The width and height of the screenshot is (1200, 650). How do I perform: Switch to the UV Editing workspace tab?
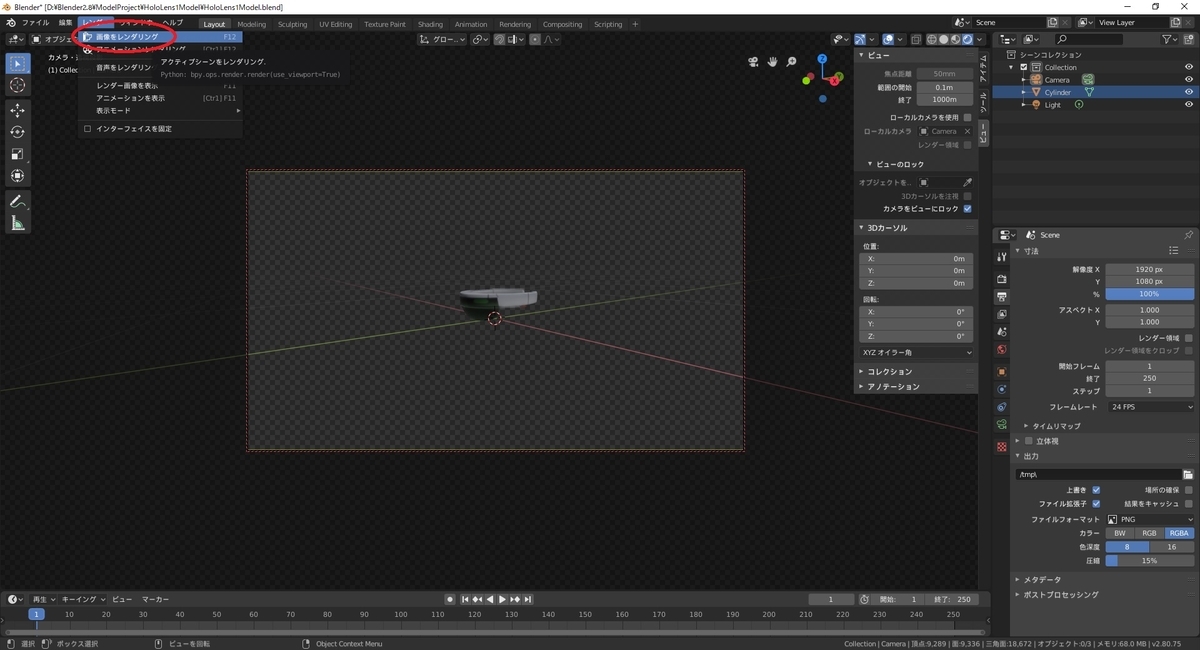point(336,24)
